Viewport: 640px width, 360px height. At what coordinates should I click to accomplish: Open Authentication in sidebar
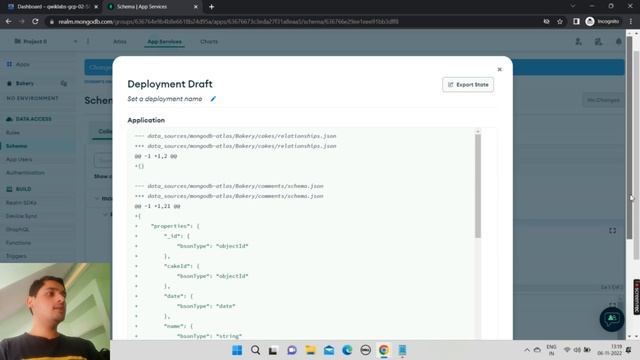click(25, 173)
